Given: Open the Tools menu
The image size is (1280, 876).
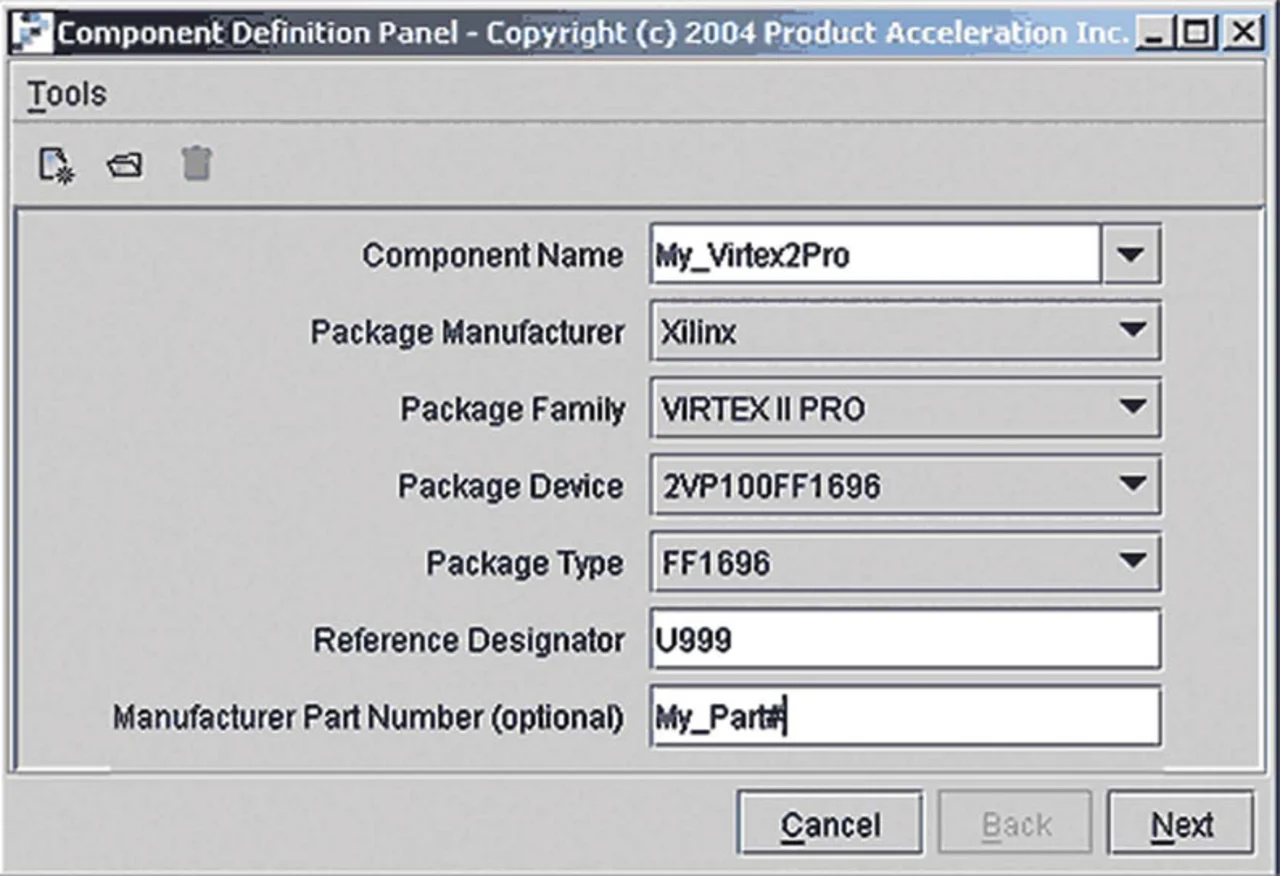Looking at the screenshot, I should pos(66,94).
